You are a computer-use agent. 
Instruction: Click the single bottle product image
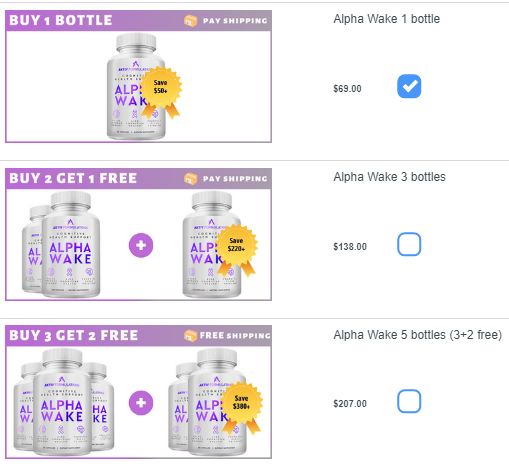[136, 86]
